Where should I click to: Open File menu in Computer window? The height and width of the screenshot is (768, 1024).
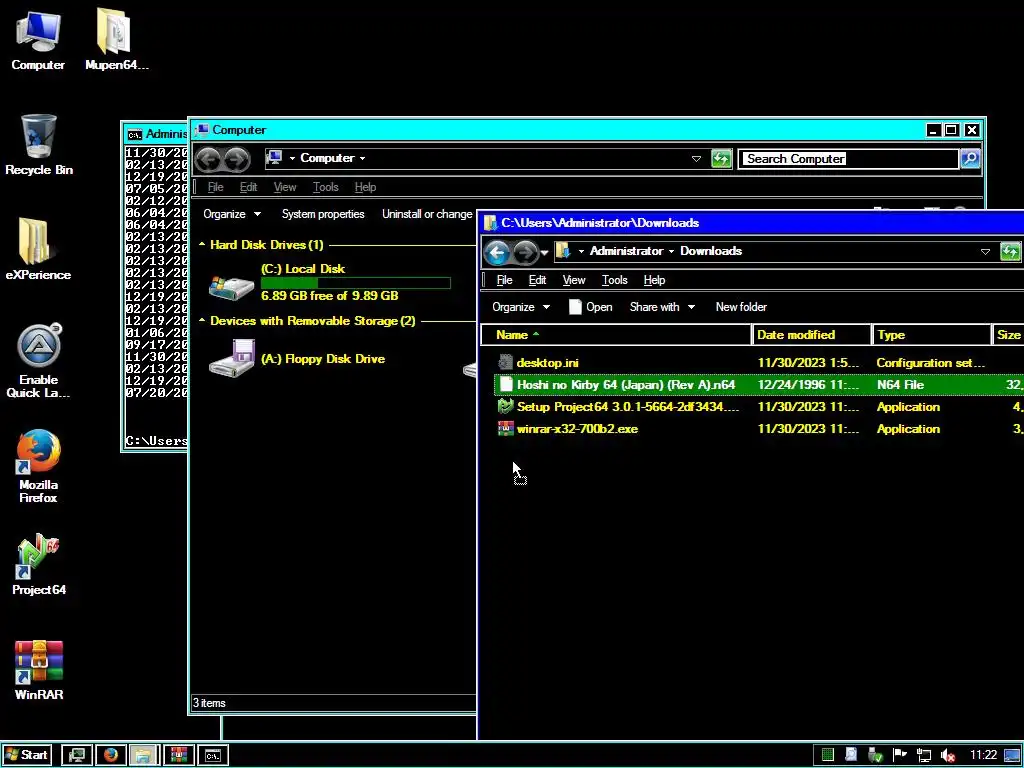pyautogui.click(x=216, y=187)
